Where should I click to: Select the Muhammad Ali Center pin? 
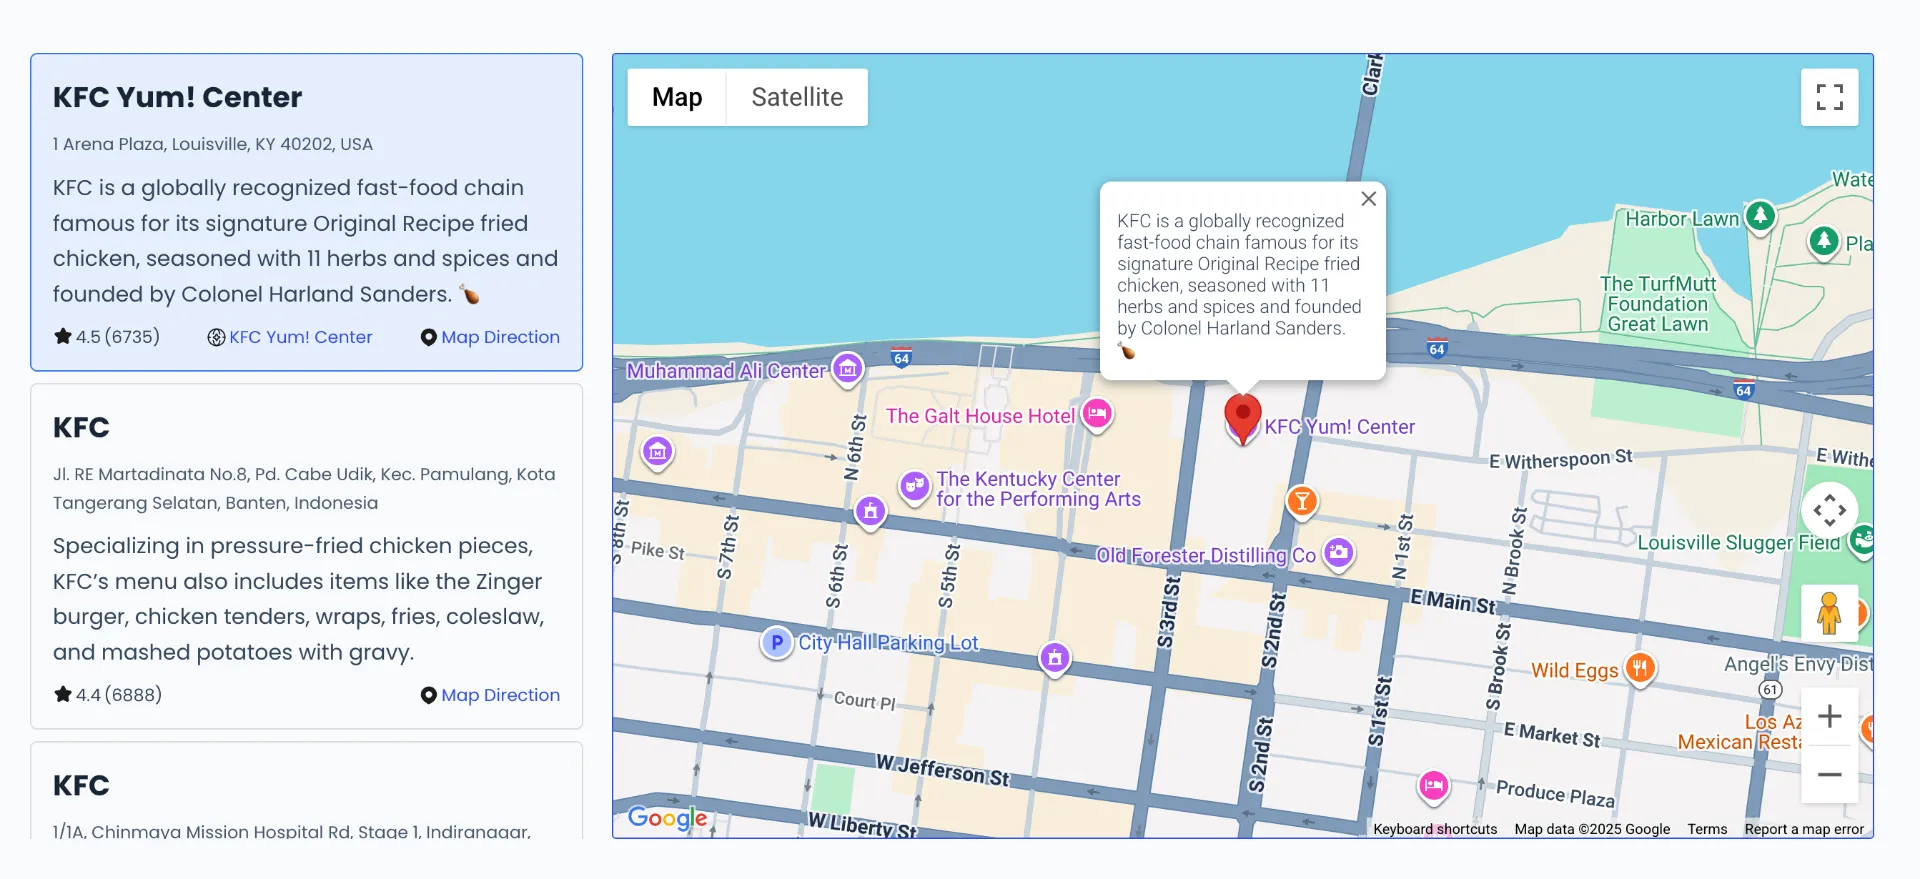[x=848, y=369]
